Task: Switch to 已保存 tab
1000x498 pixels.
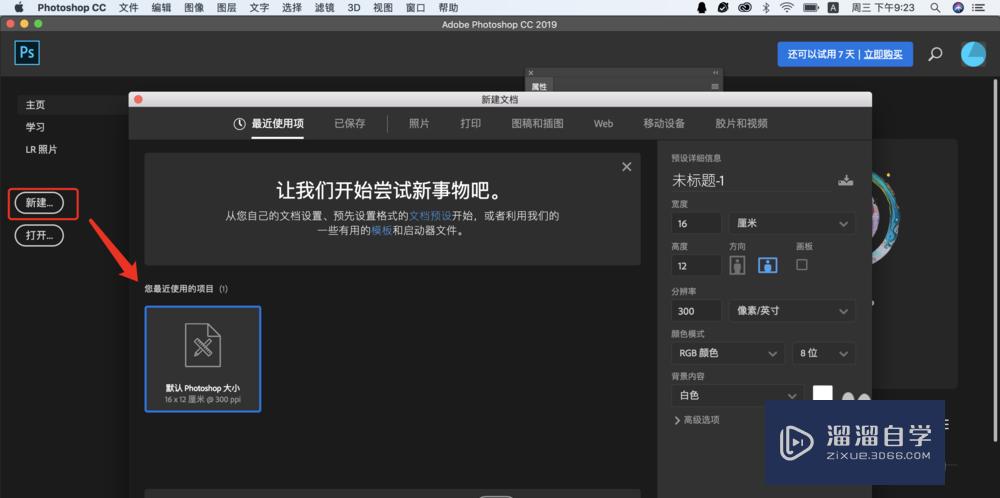Action: [x=349, y=124]
